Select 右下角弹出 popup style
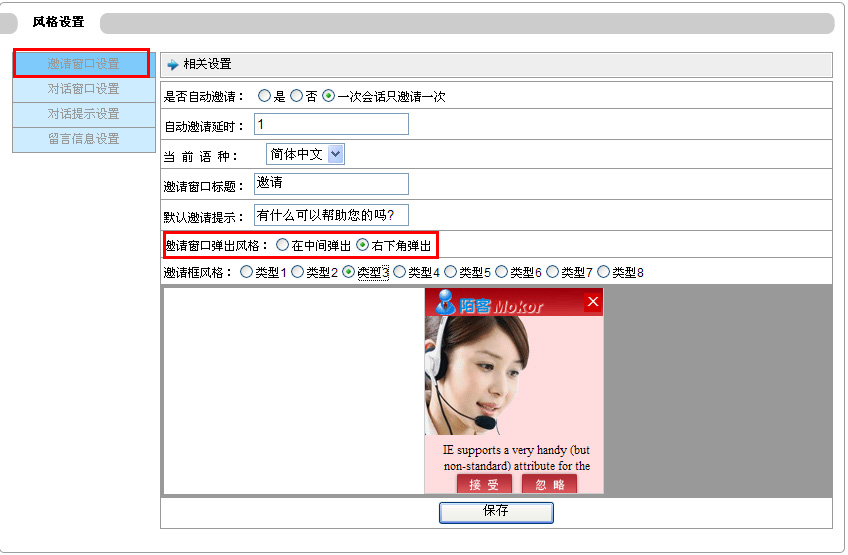This screenshot has width=848, height=555. 362,245
